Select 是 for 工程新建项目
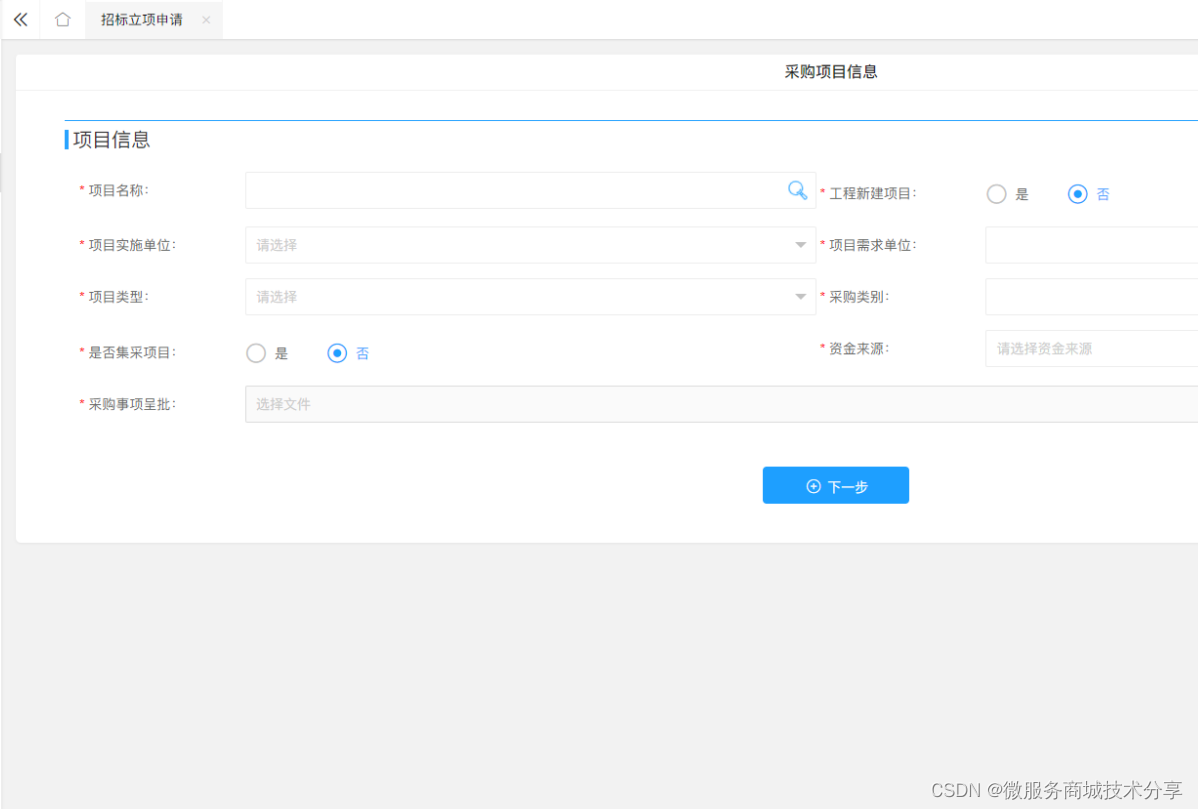This screenshot has width=1198, height=809. [996, 194]
